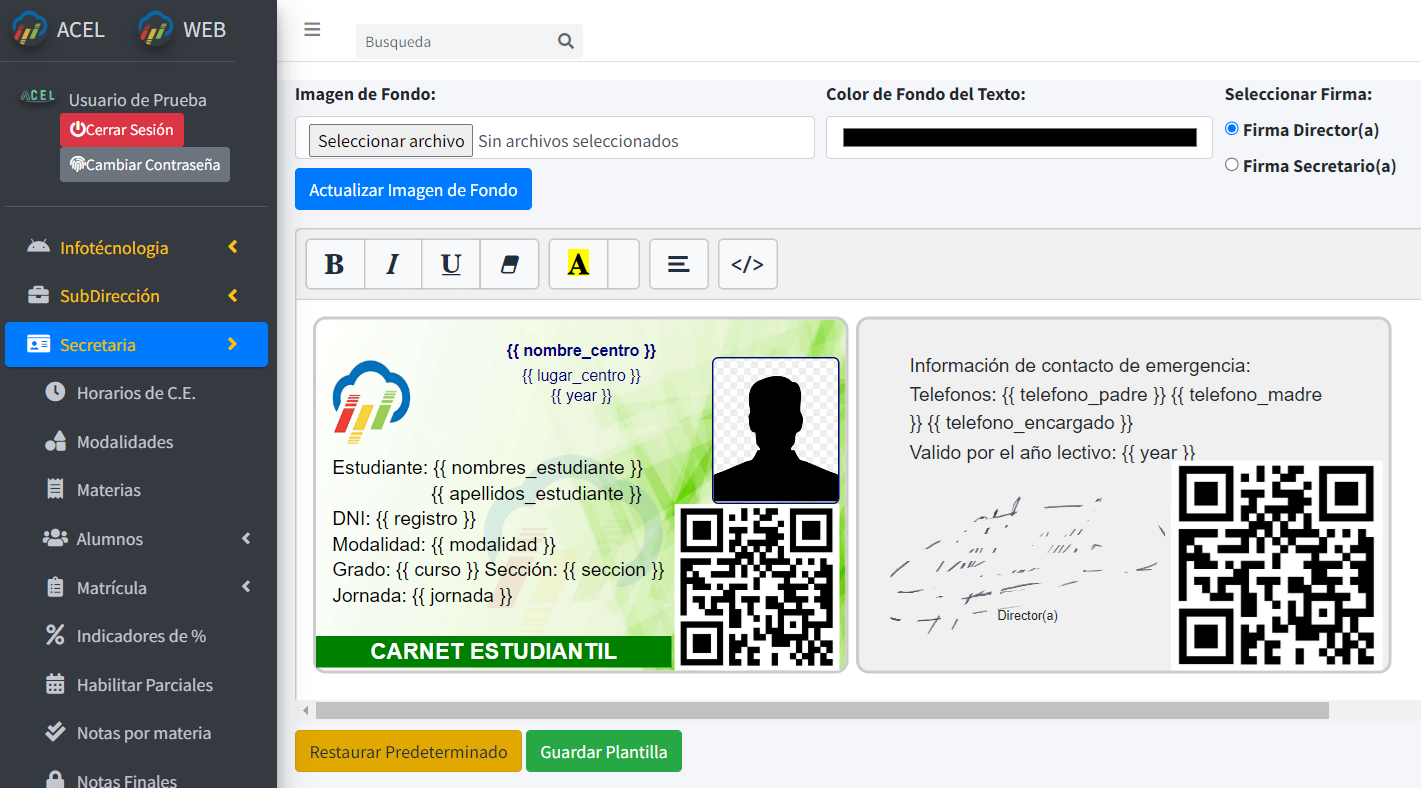Viewport: 1421px width, 788px height.
Task: Click the small ACEL user avatar
Action: 38,96
